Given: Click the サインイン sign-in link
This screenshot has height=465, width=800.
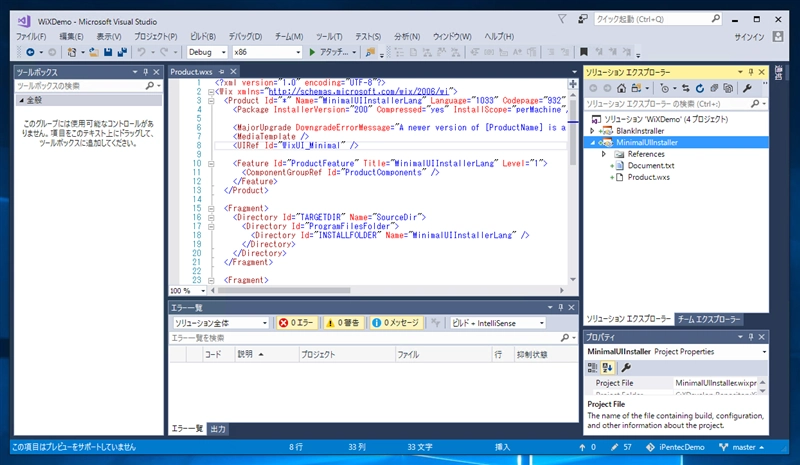Looking at the screenshot, I should point(749,36).
